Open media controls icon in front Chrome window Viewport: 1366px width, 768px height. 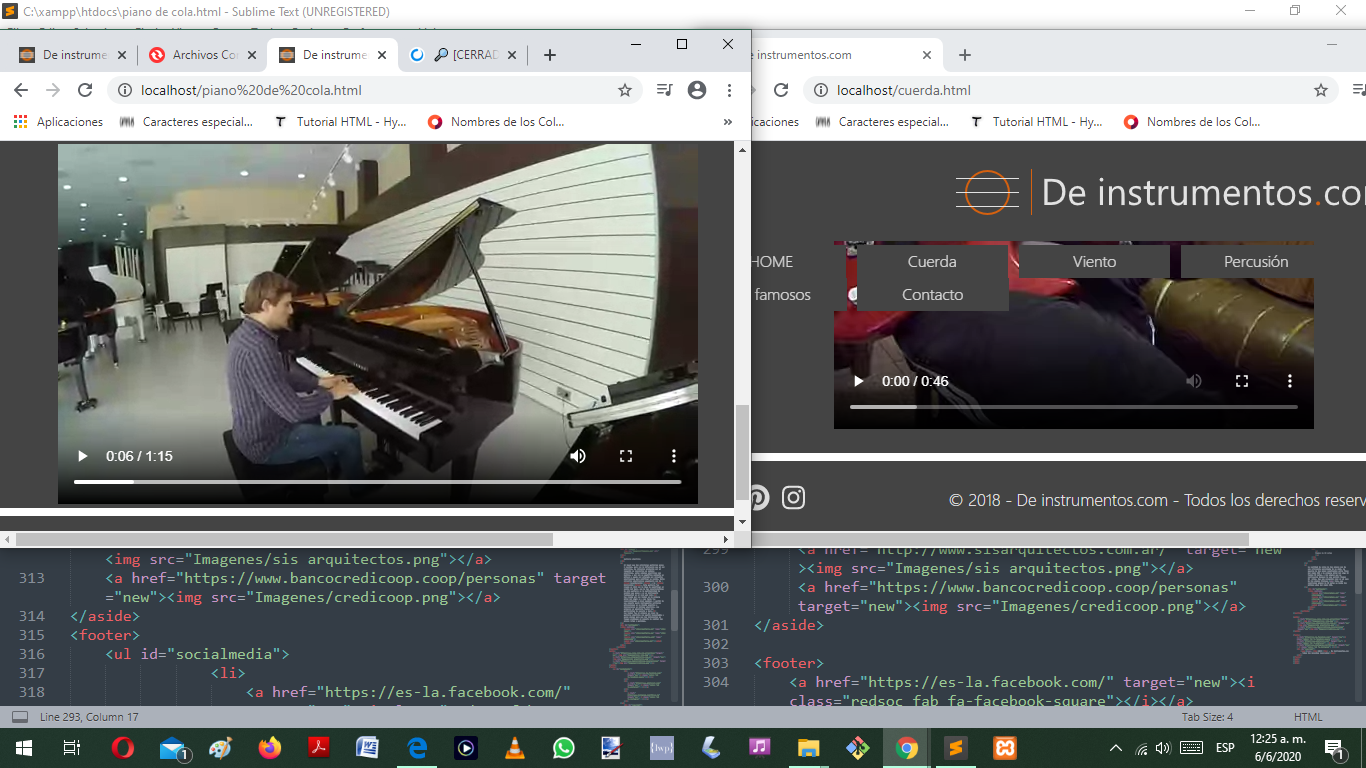pos(665,90)
